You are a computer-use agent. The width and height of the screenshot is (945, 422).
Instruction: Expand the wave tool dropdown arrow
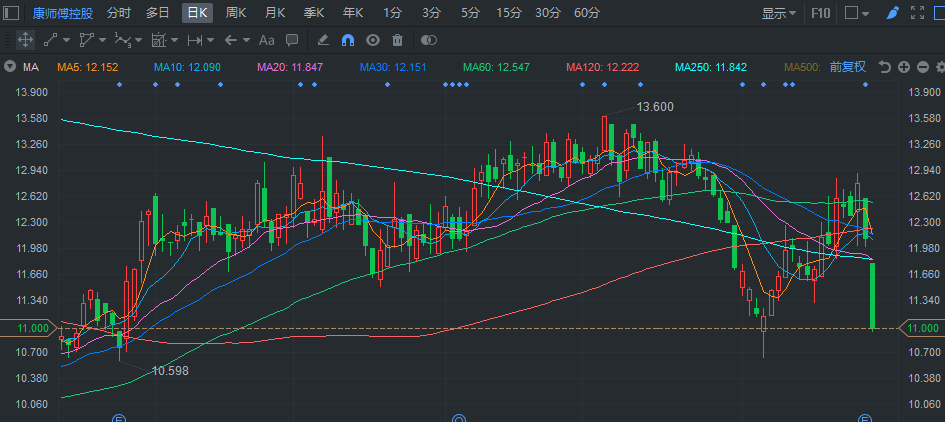click(x=139, y=40)
